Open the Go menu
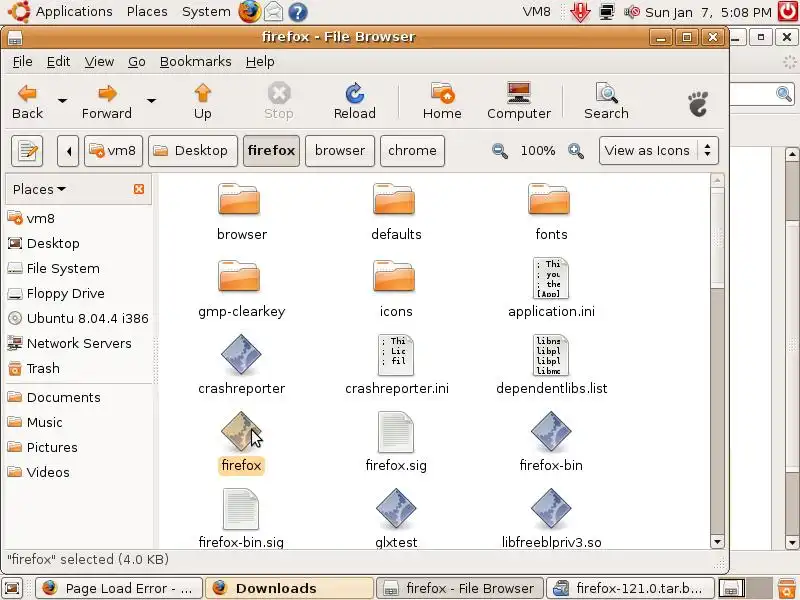 point(137,62)
